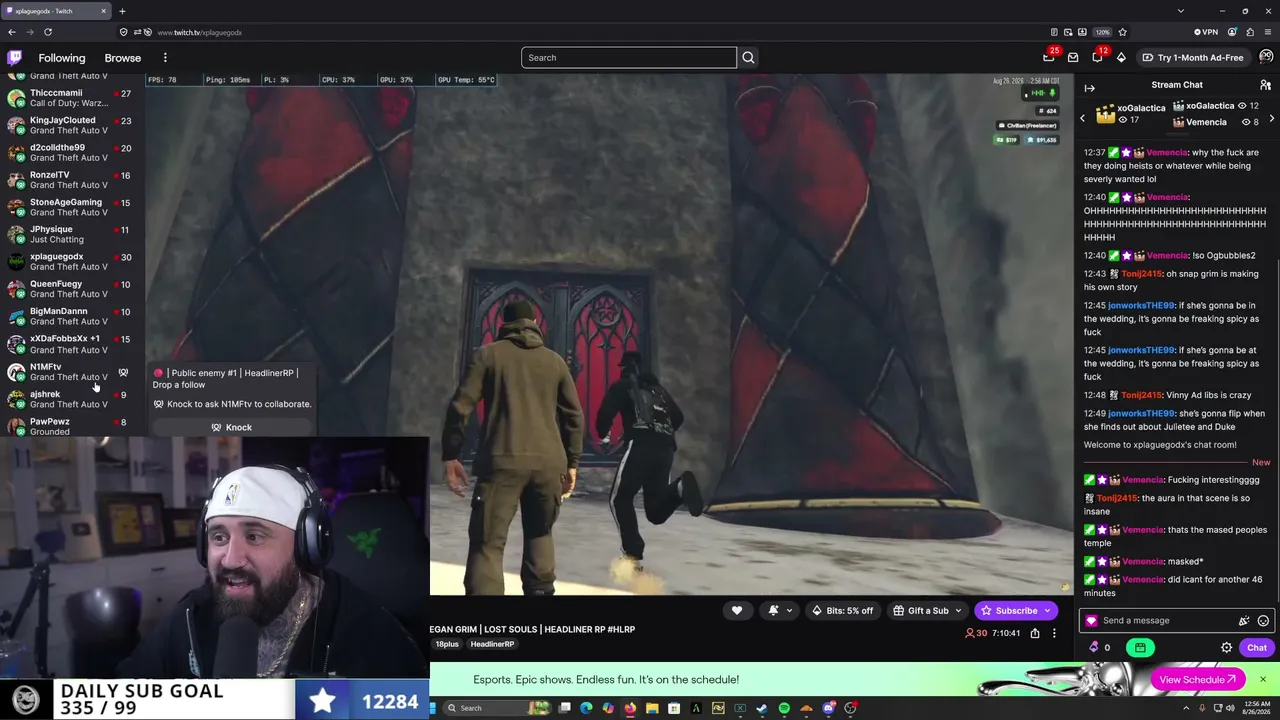This screenshot has height=720, width=1280.
Task: Open the Browse tab
Action: click(x=123, y=58)
